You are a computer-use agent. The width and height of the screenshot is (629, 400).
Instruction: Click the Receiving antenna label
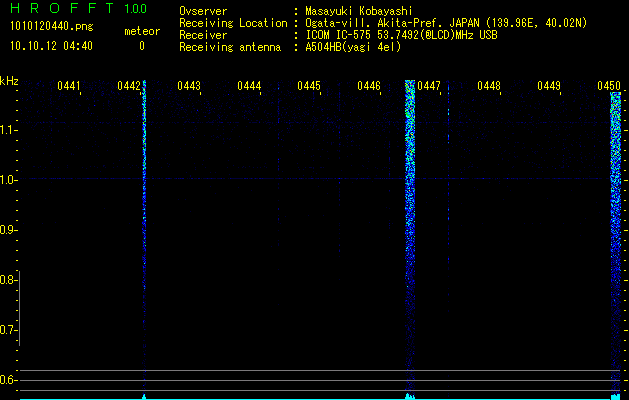230,47
